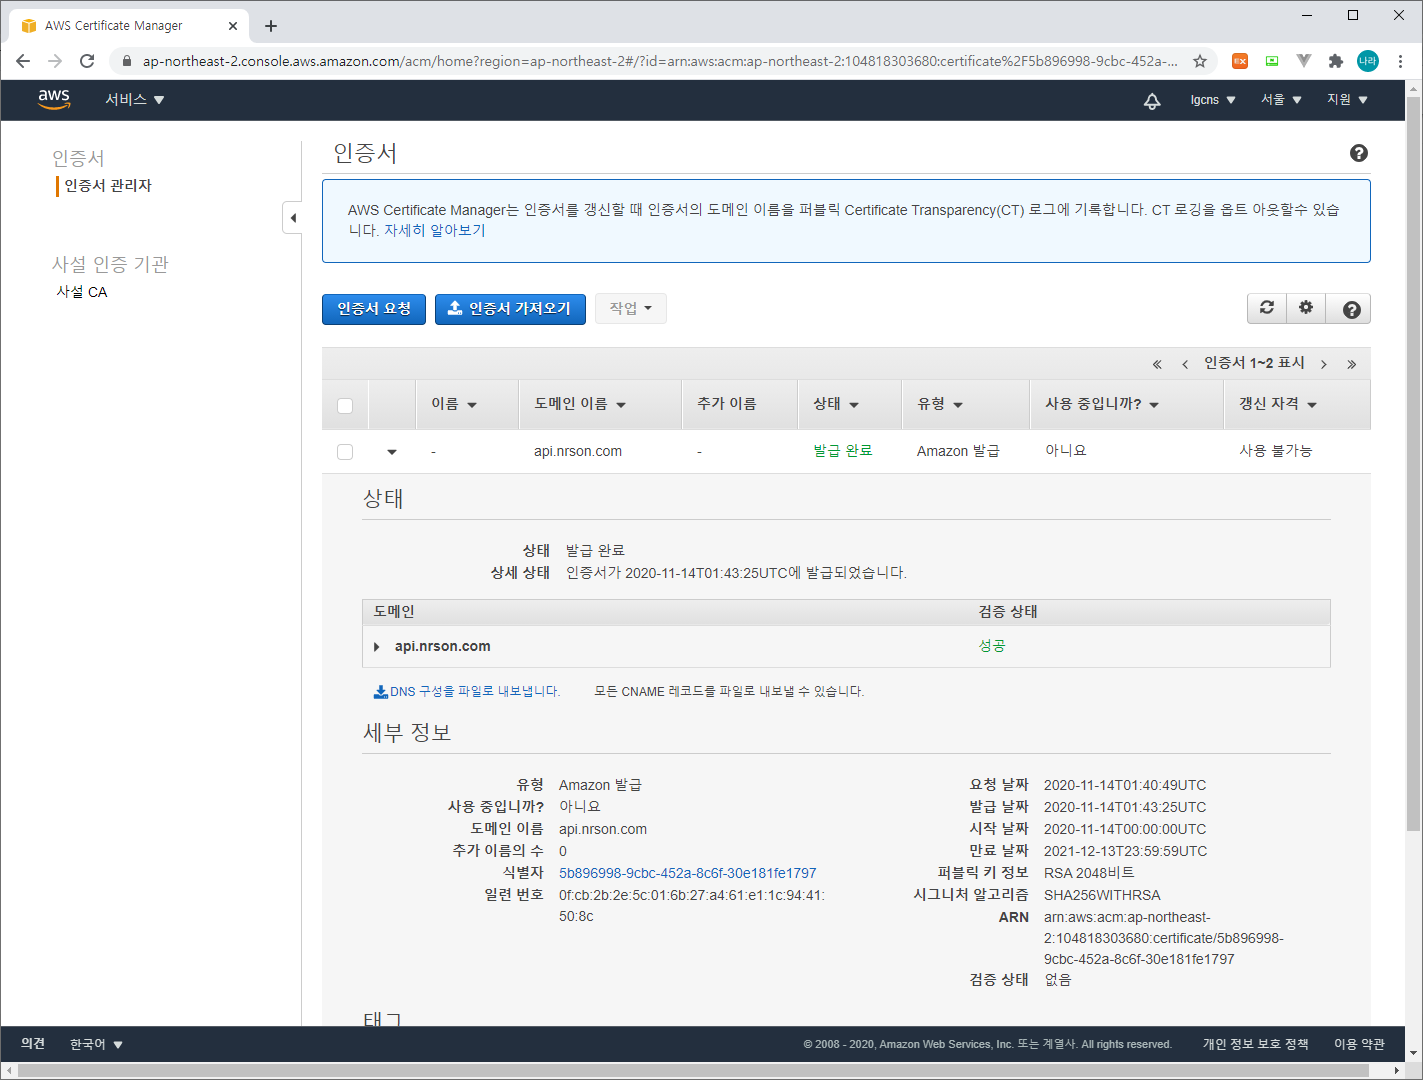Go to previous page of certificates
Viewport: 1423px width, 1080px height.
pyautogui.click(x=1185, y=364)
